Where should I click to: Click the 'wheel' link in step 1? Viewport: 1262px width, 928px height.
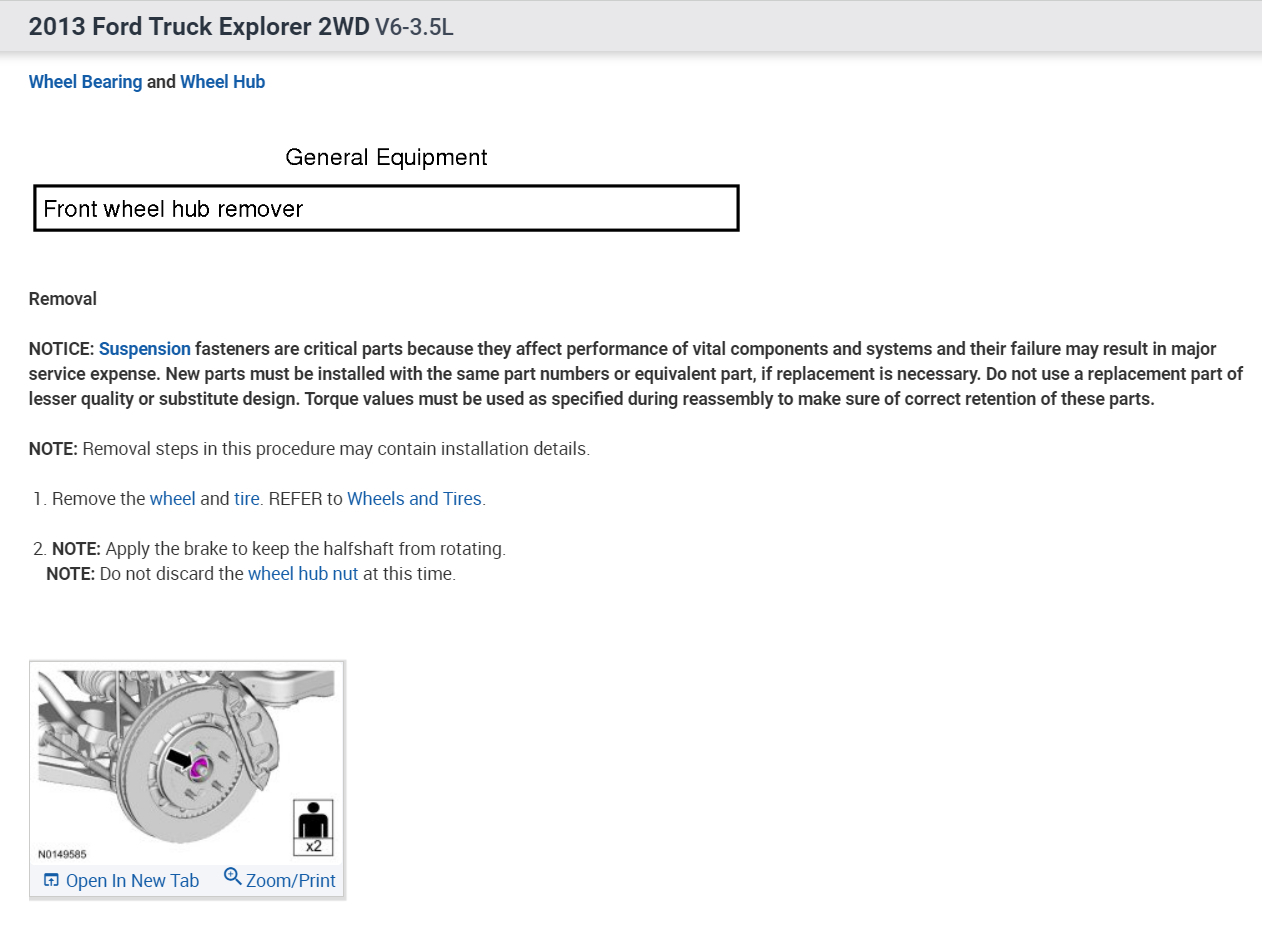pos(172,498)
